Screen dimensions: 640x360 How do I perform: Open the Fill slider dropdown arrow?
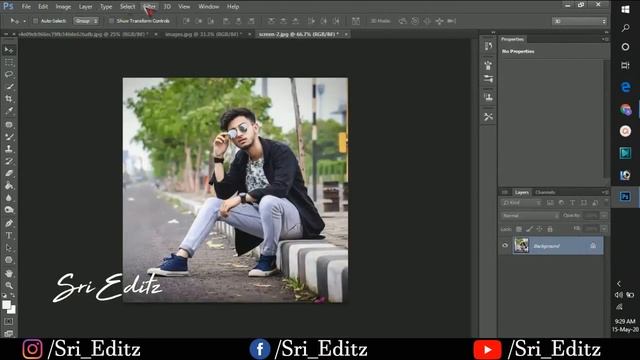coord(604,229)
